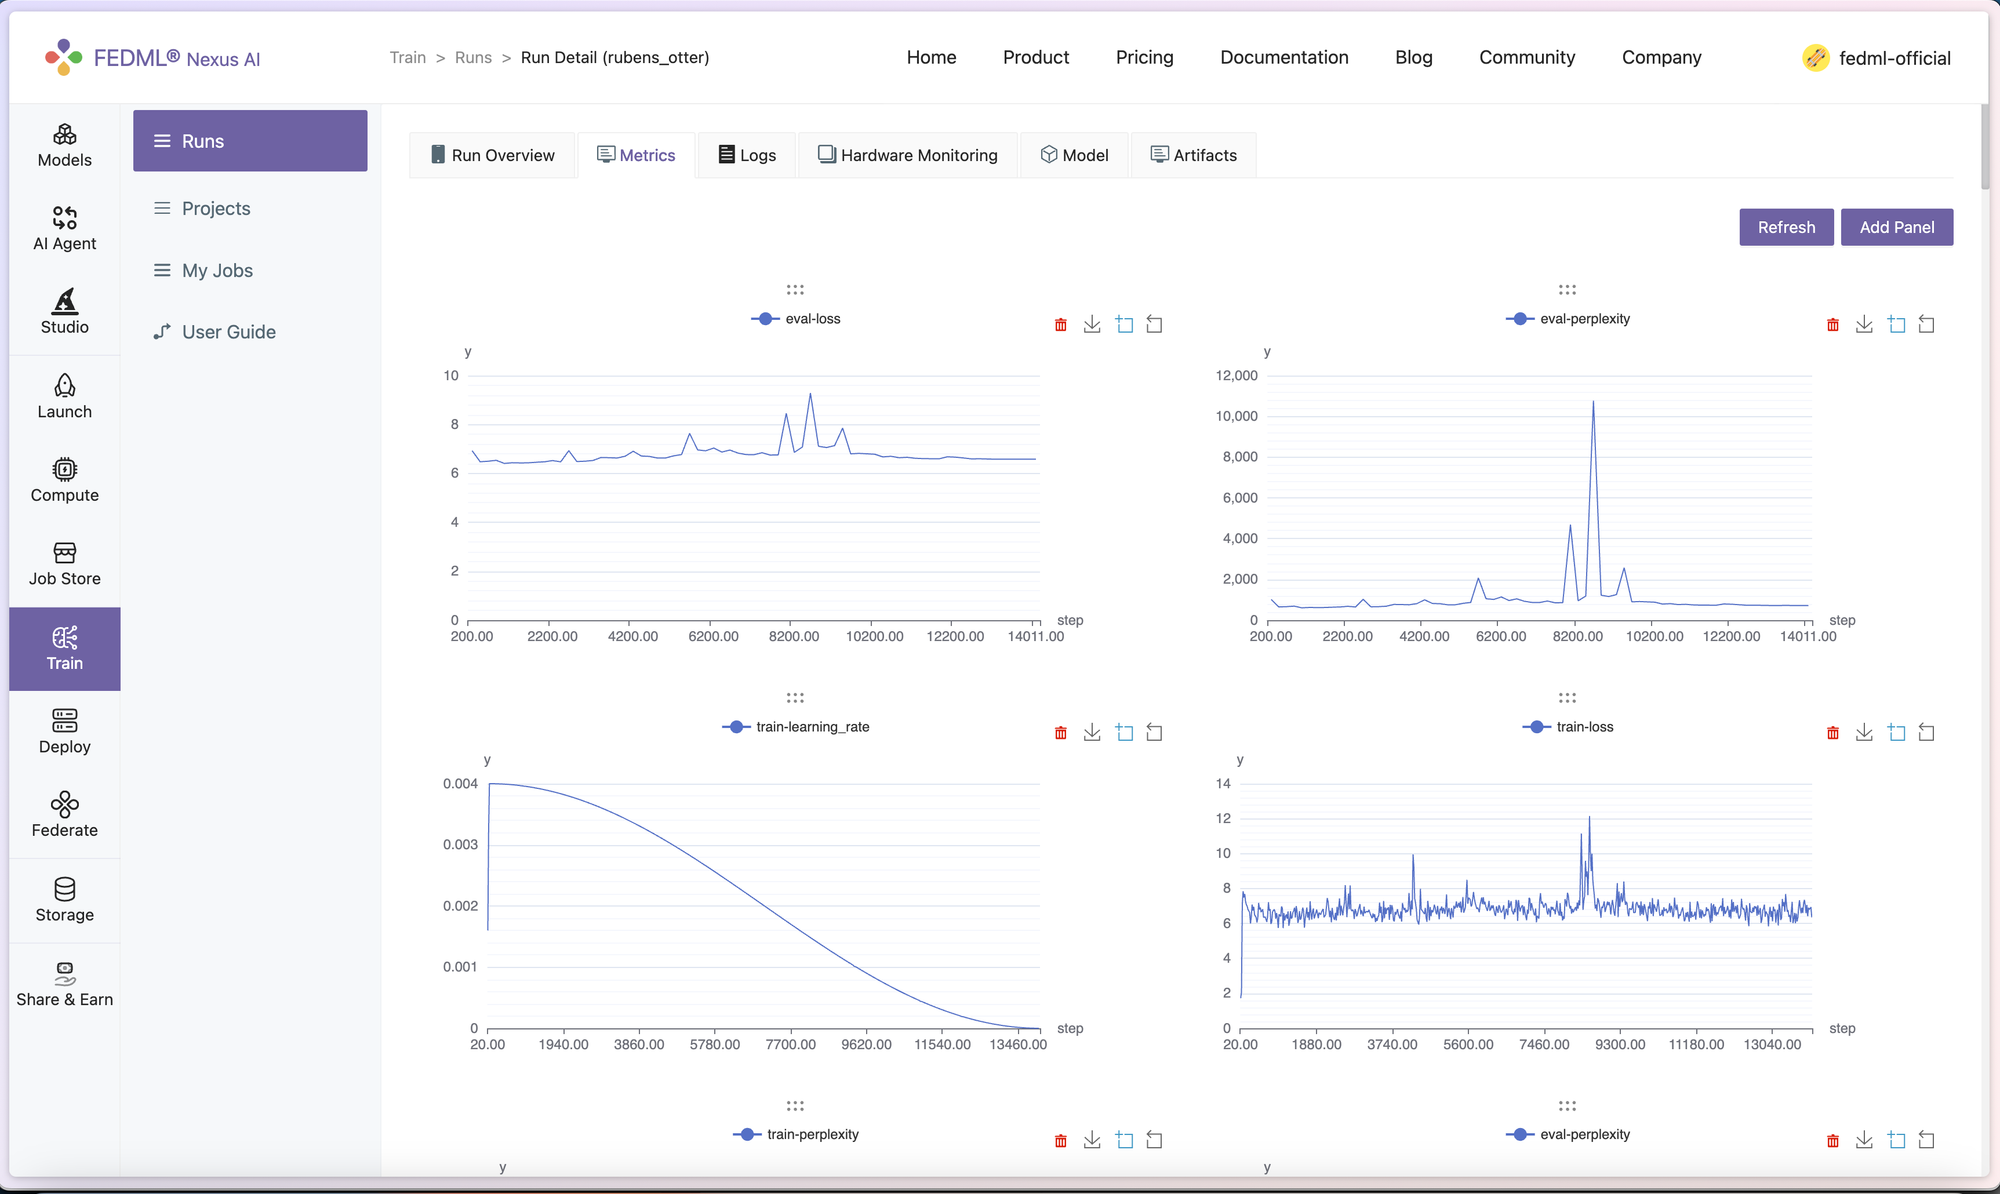
Task: Click the Add Panel button
Action: click(1896, 226)
